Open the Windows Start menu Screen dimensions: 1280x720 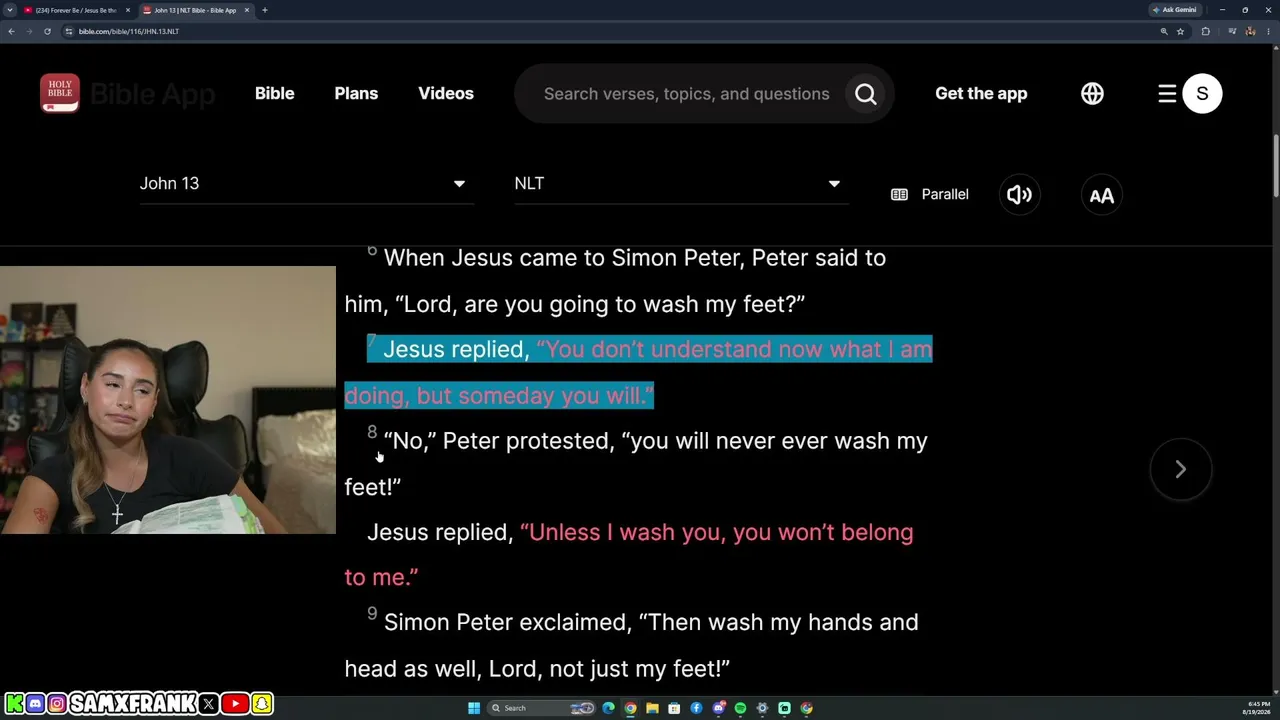(474, 708)
